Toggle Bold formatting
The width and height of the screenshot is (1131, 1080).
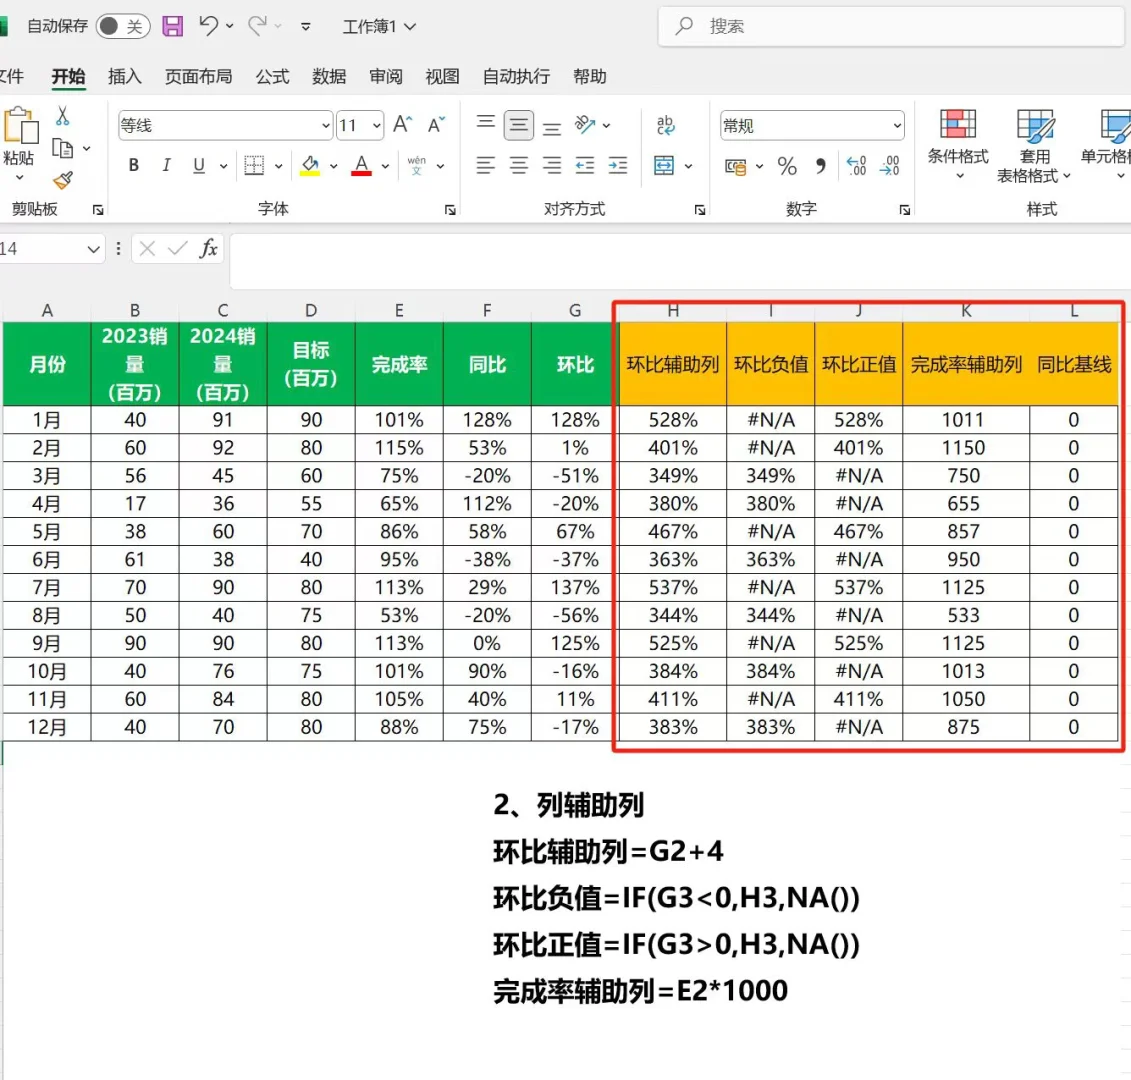133,165
